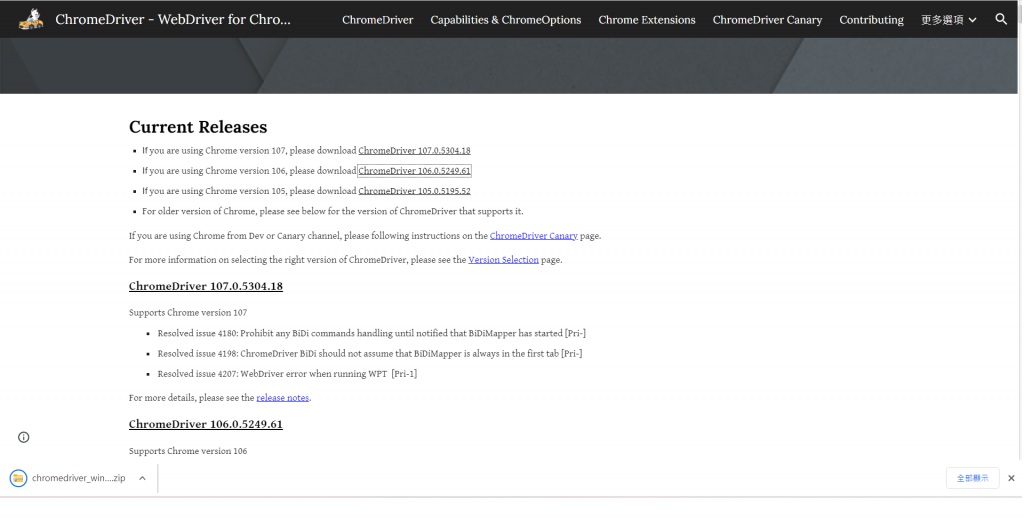Open ChromeDriver 106.0.5249.61 heading link

(x=206, y=424)
